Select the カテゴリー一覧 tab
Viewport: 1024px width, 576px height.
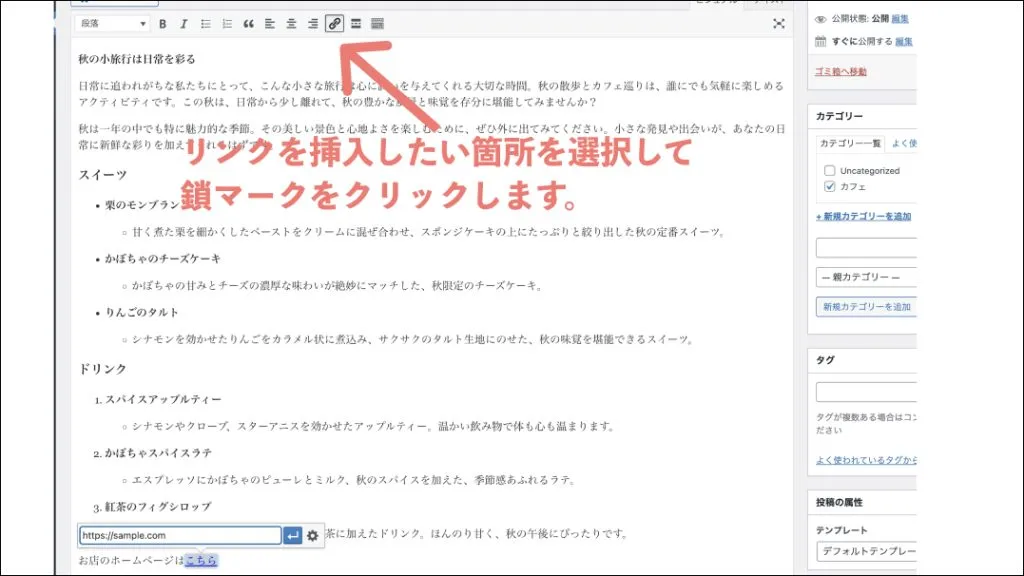850,144
